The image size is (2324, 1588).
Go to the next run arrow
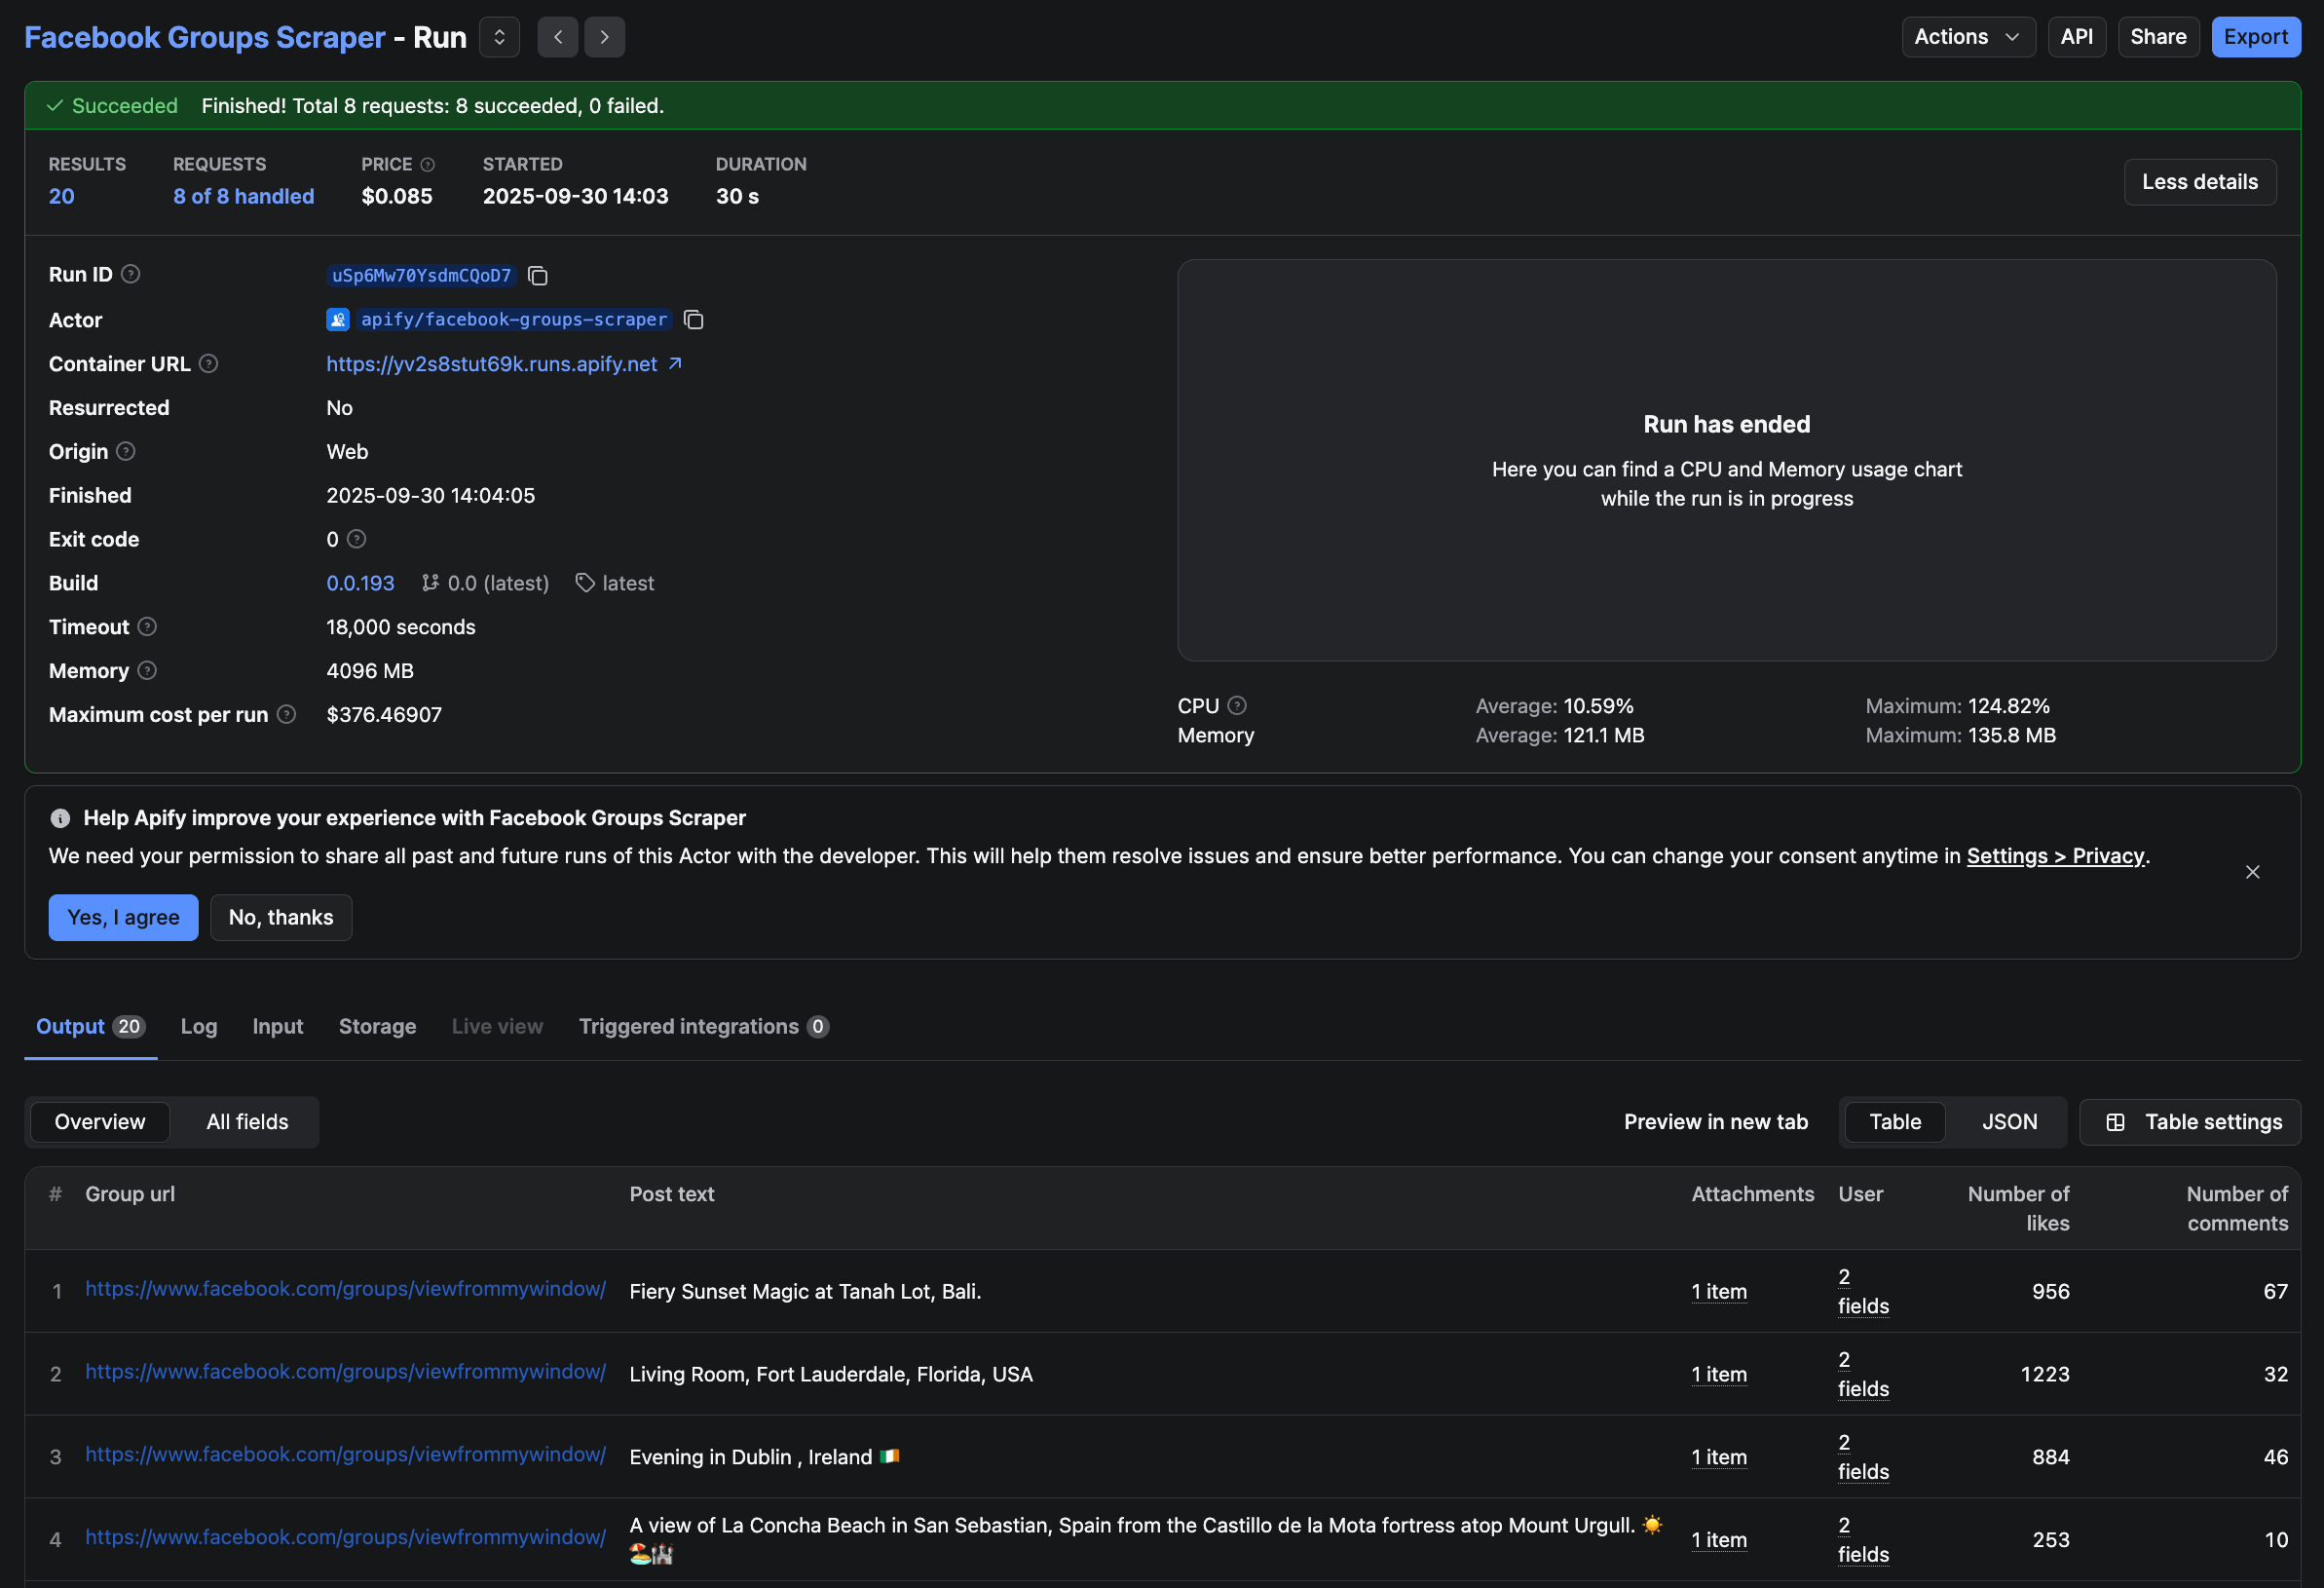point(604,37)
